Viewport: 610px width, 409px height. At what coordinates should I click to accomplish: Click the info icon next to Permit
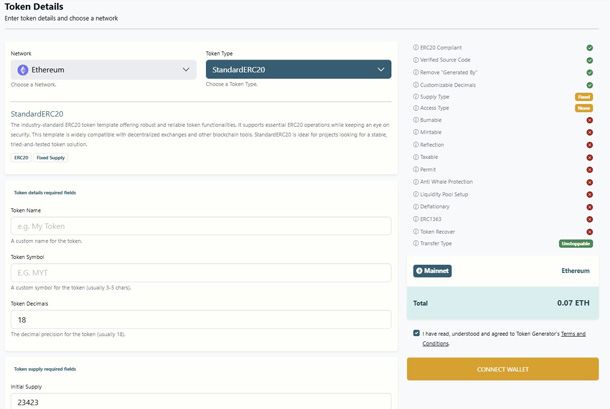click(x=416, y=170)
